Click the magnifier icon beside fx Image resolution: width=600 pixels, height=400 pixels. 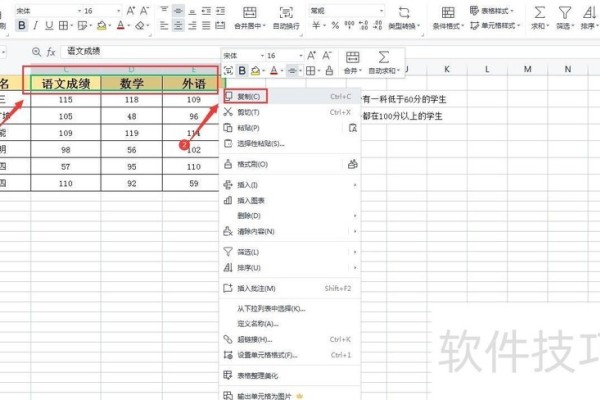pyautogui.click(x=36, y=52)
